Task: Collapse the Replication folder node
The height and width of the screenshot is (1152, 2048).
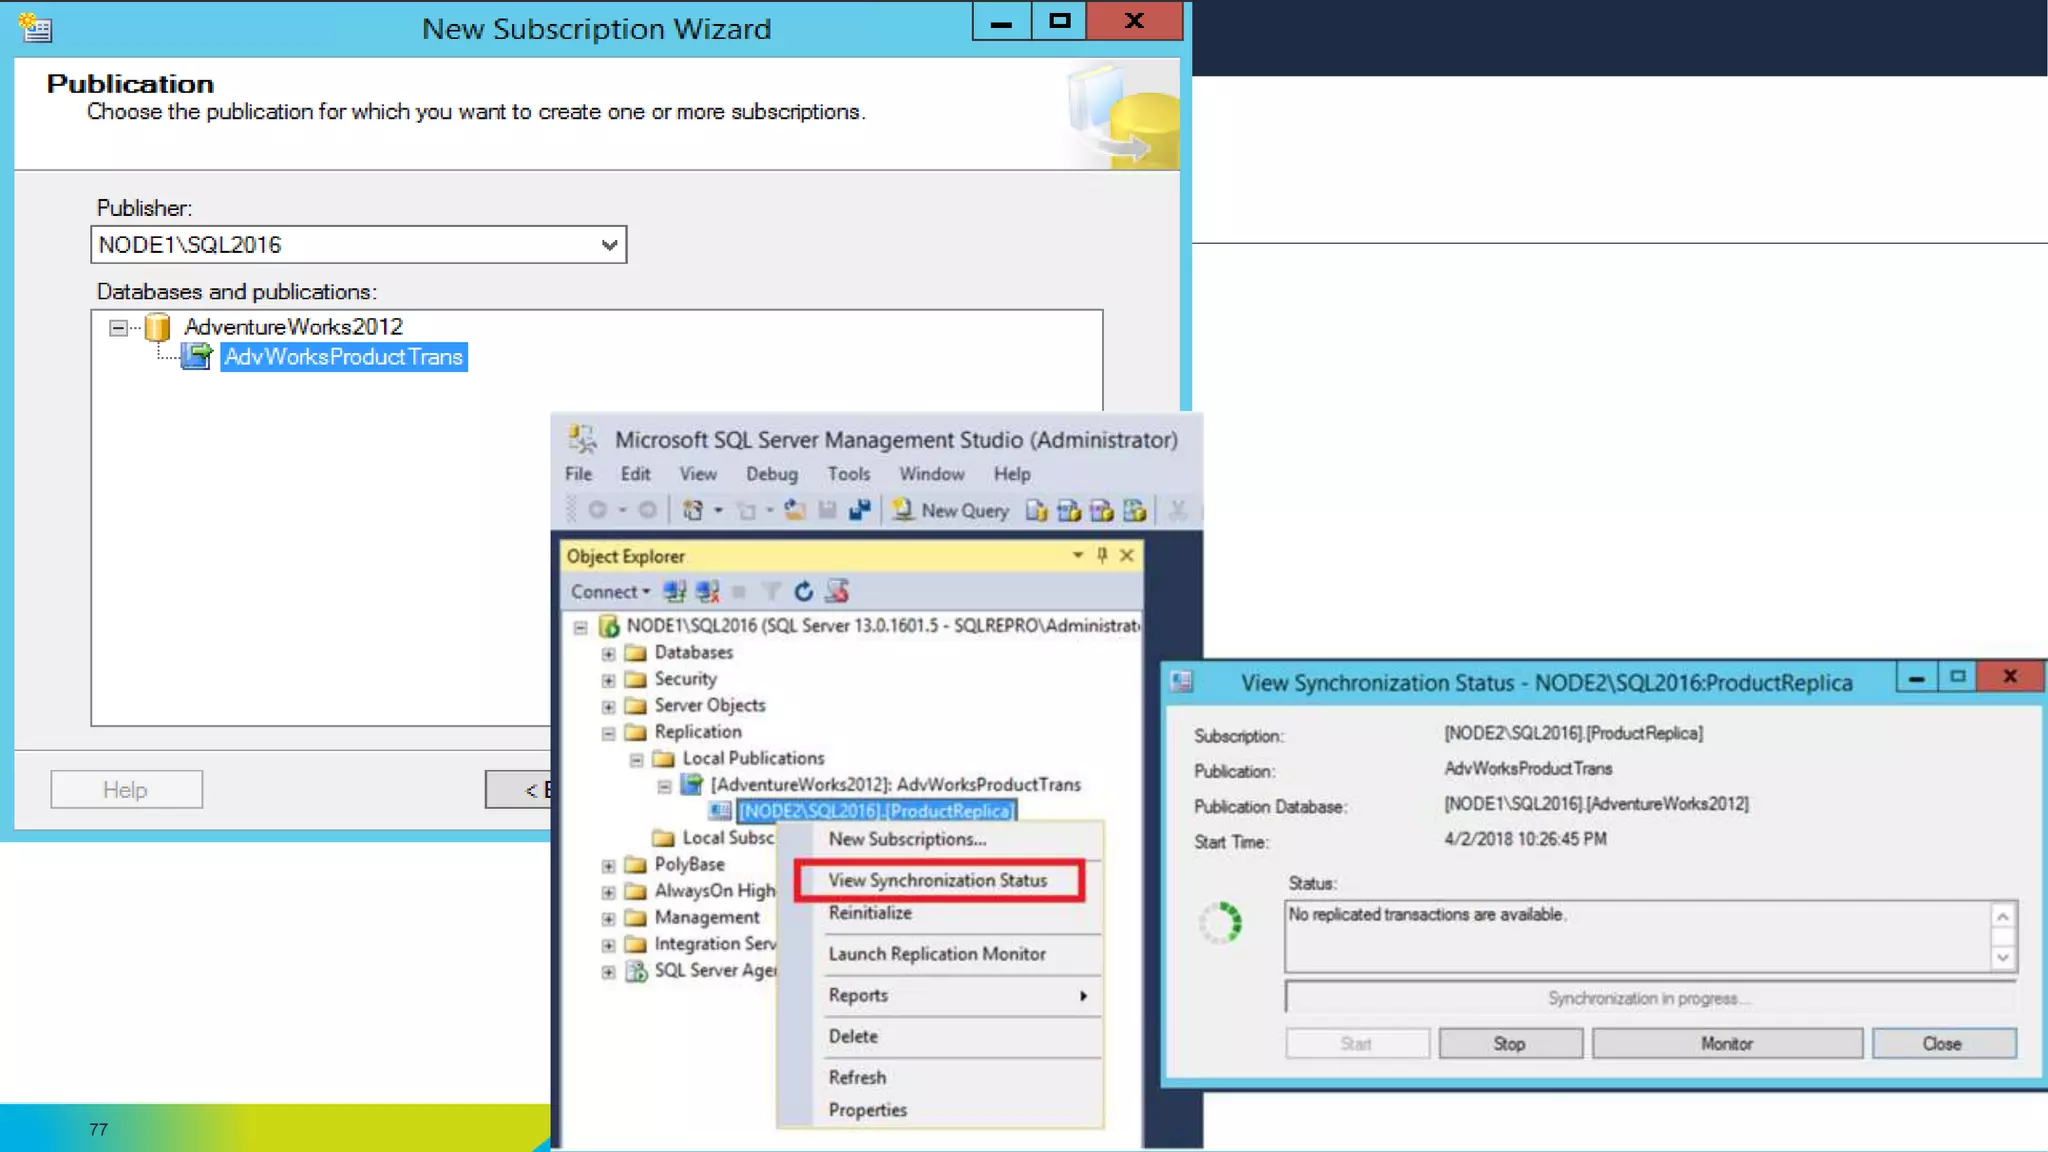Action: [x=608, y=733]
